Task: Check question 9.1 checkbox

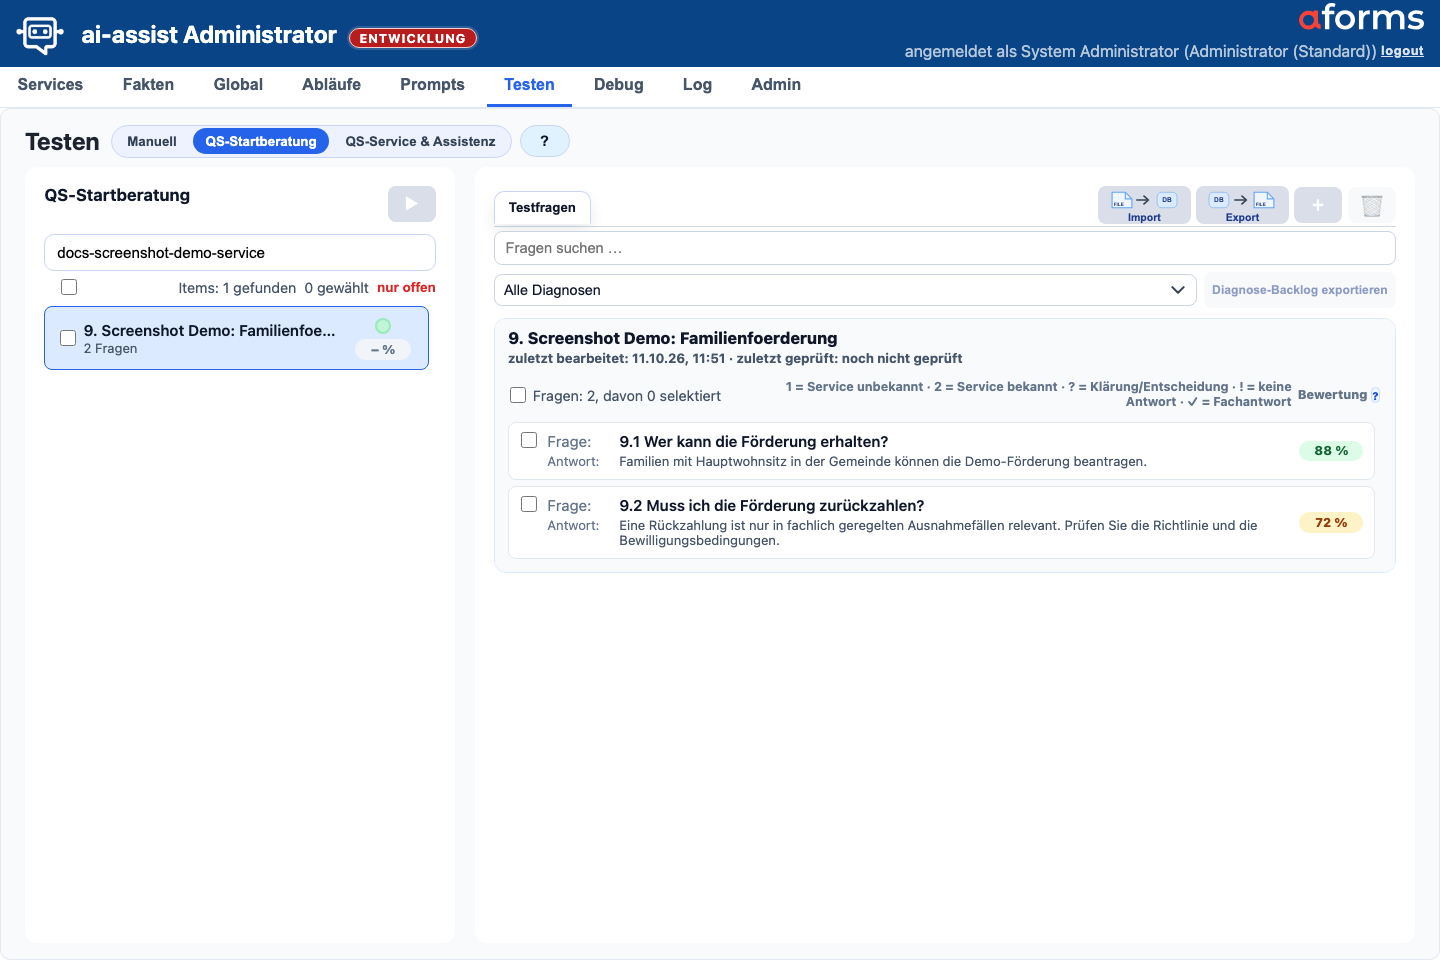Action: click(x=529, y=440)
